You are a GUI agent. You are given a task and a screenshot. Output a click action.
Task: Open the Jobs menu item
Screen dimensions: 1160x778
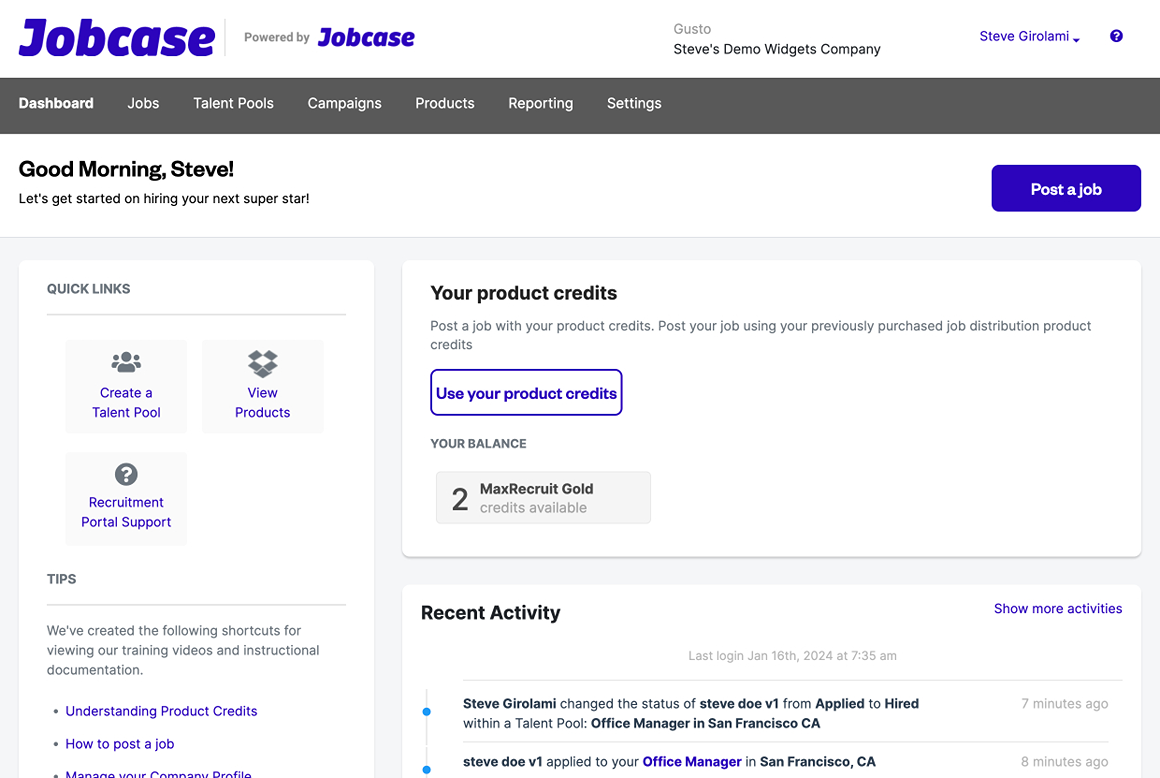(143, 104)
